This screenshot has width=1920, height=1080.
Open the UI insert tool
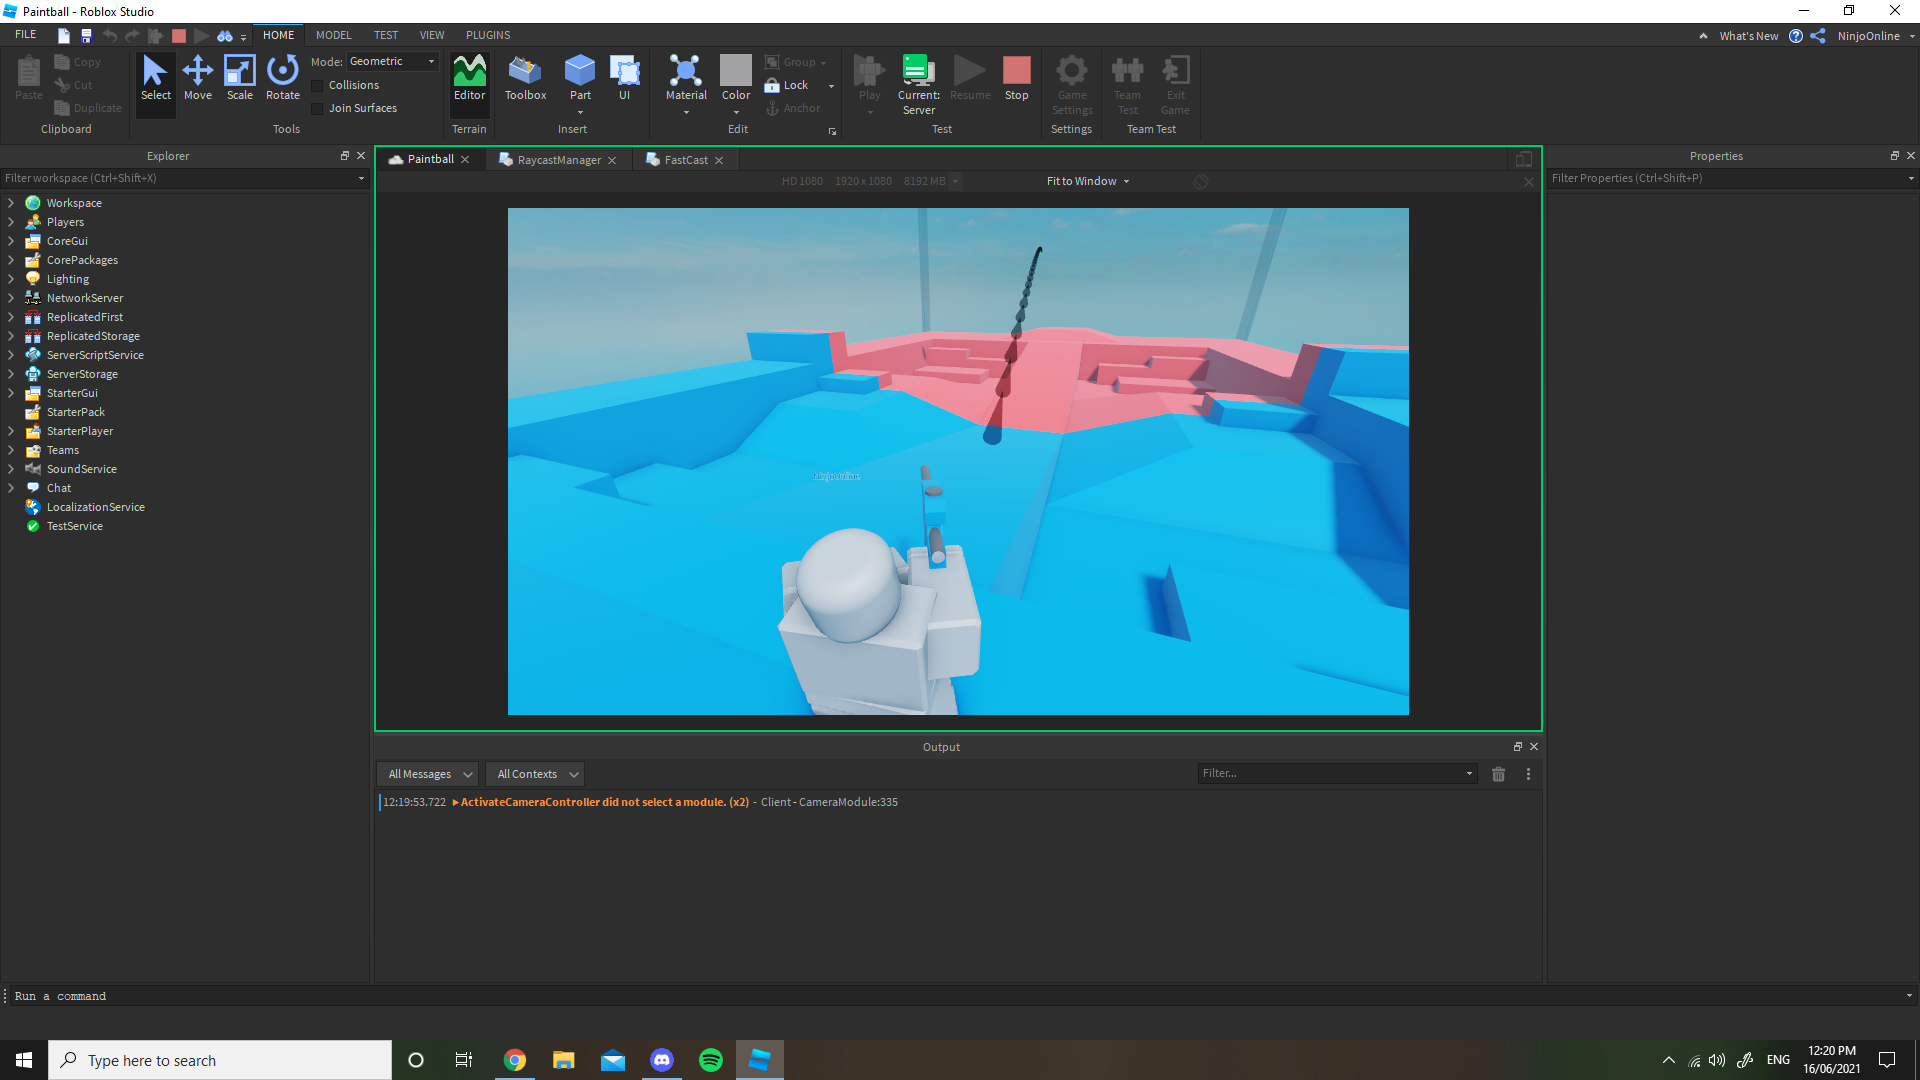[624, 79]
